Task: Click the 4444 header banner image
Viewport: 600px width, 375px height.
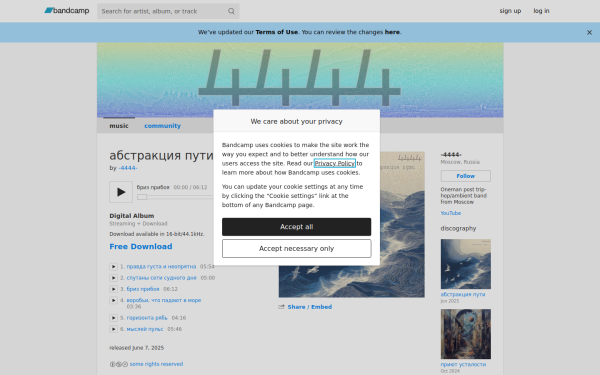Action: pyautogui.click(x=300, y=80)
